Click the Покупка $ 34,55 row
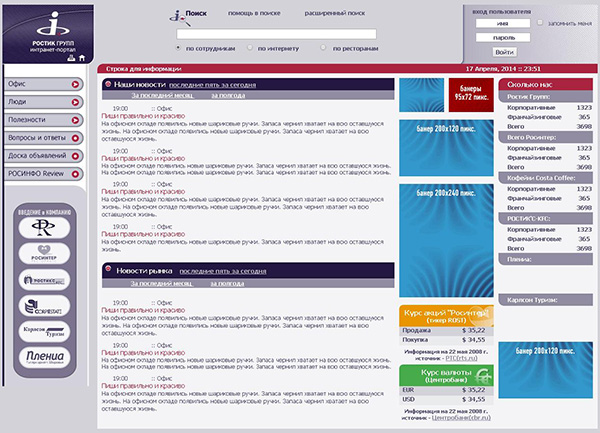The image size is (600, 433). point(447,340)
